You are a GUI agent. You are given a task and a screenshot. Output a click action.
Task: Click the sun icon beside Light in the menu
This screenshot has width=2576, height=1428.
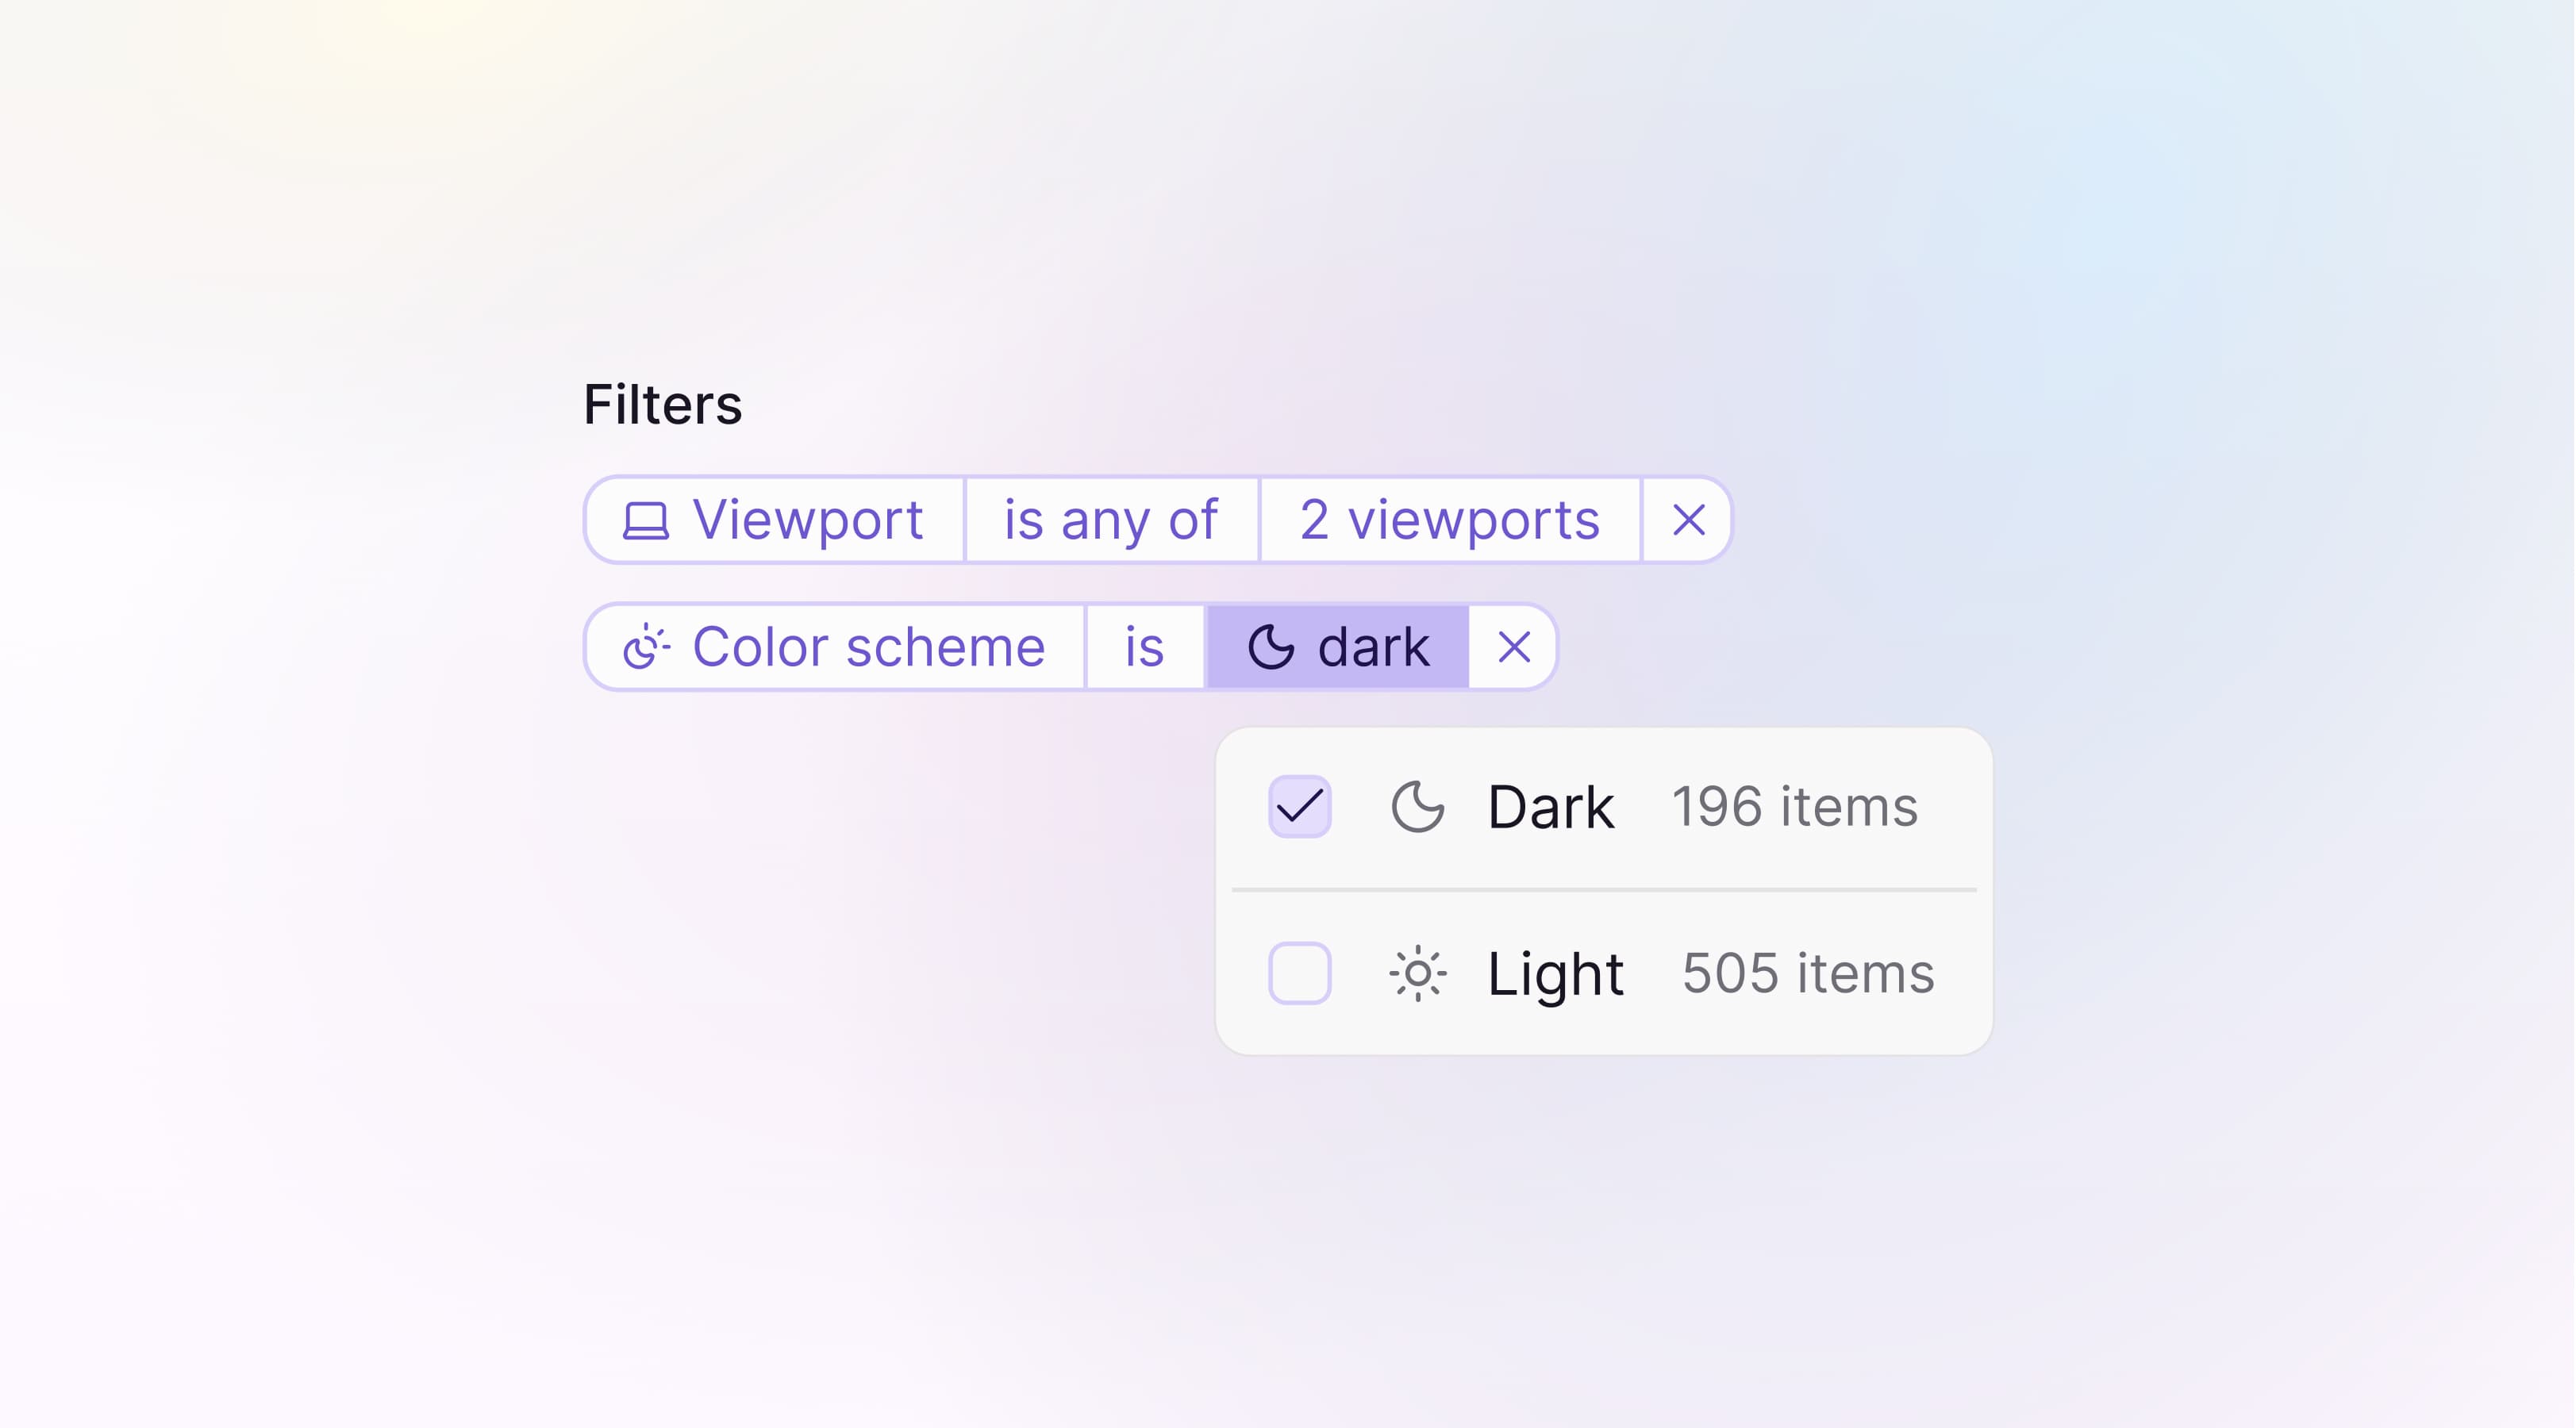[1418, 971]
